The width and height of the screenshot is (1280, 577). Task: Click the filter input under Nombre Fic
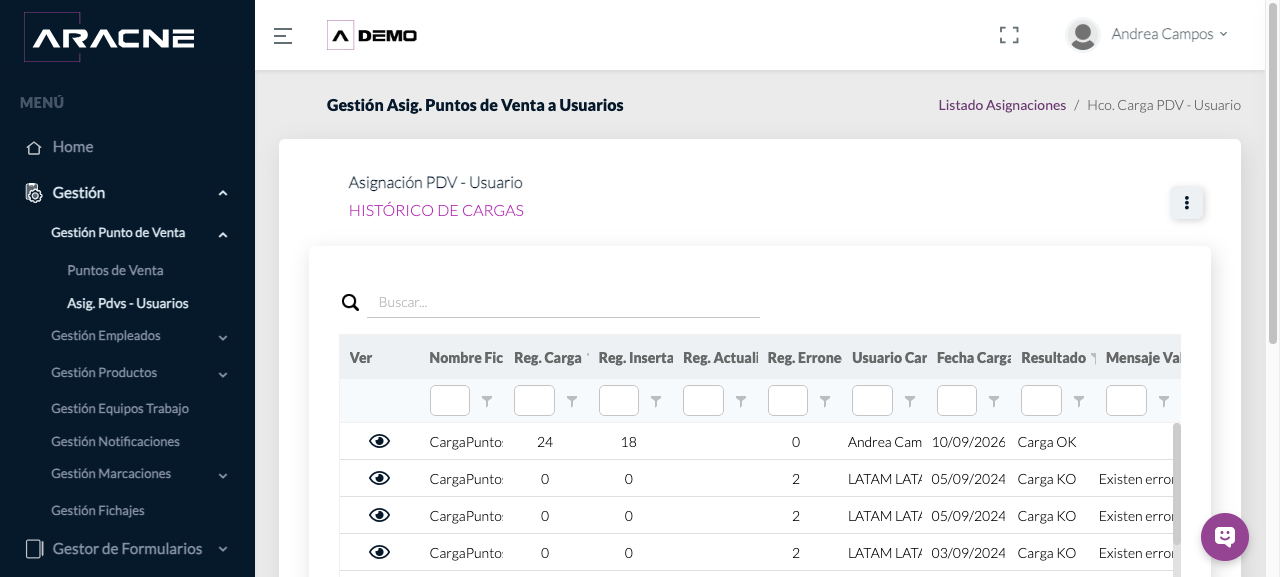click(x=450, y=401)
